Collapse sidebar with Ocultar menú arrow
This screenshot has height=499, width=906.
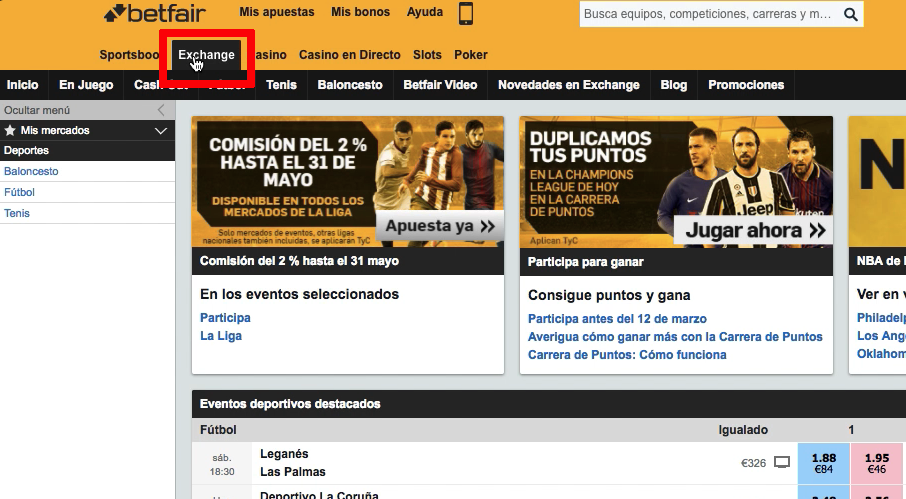[161, 110]
